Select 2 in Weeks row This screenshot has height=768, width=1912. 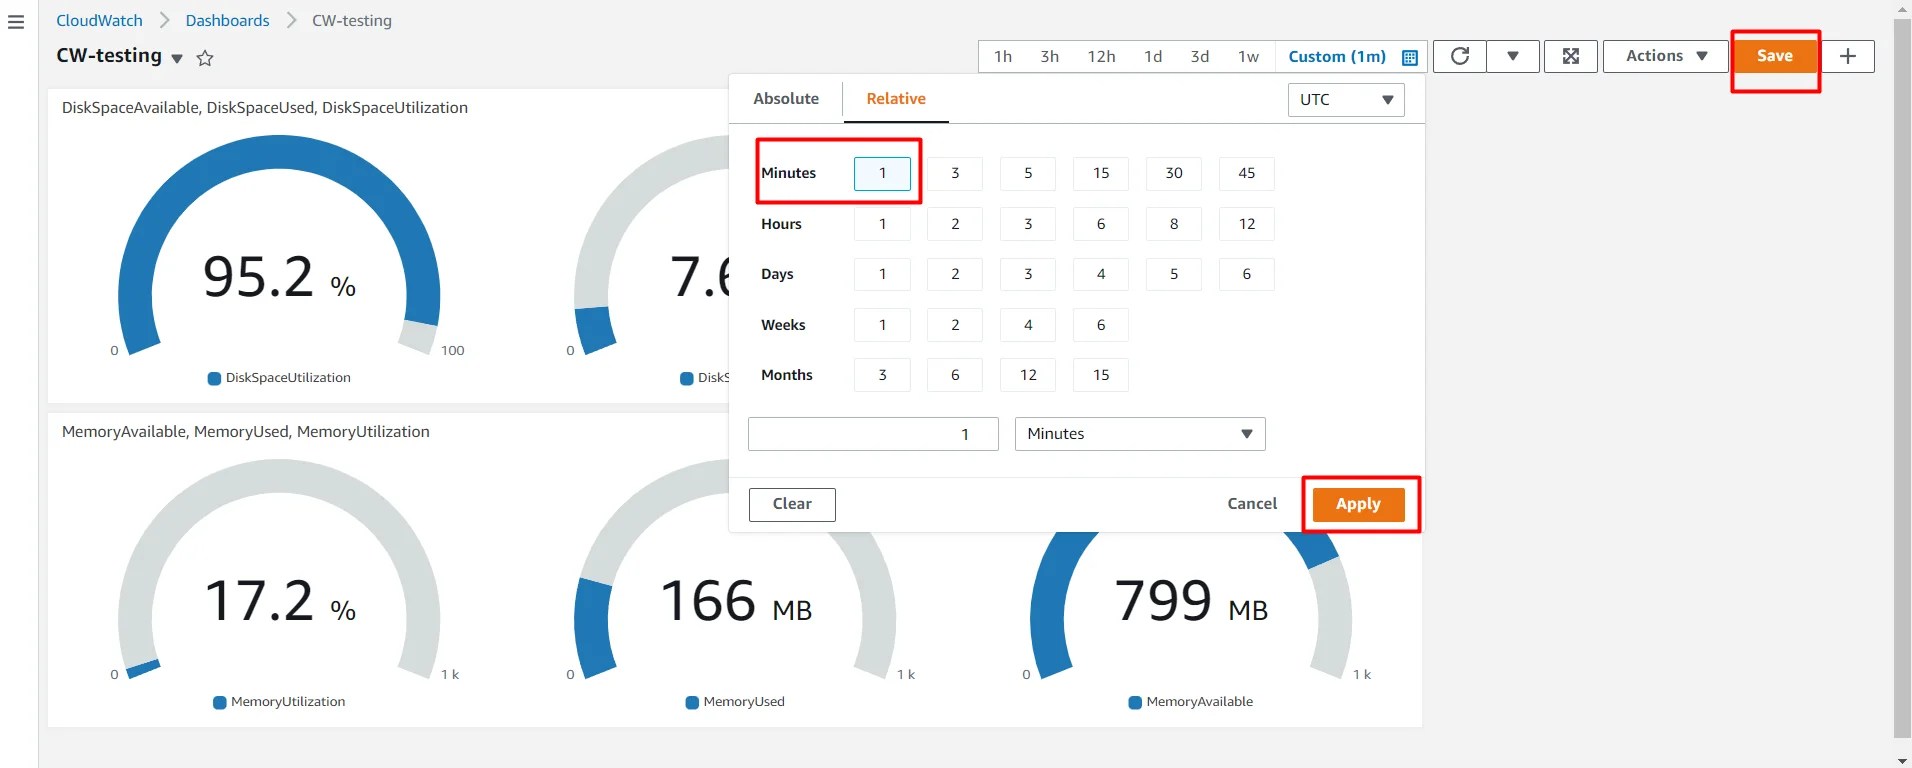pyautogui.click(x=955, y=325)
